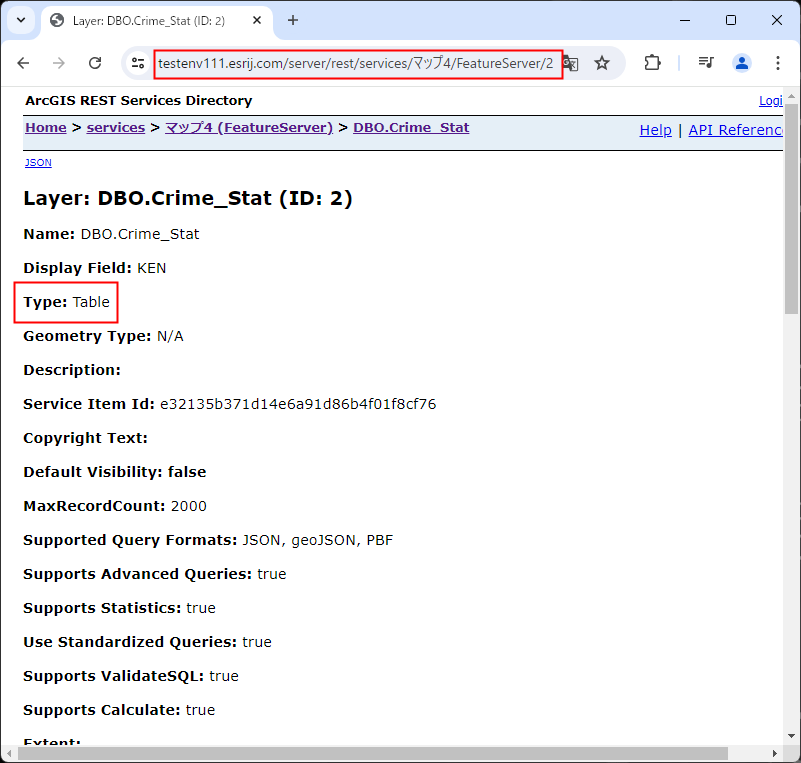Click the Supported Query Formats value
Image resolution: width=801 pixels, height=763 pixels.
pos(318,540)
